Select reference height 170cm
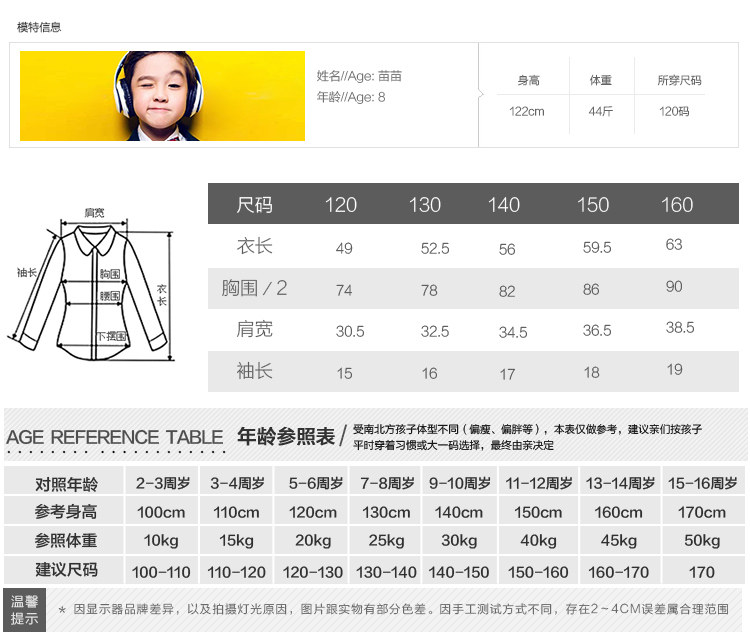Screen dimensions: 750x640 click(702, 513)
